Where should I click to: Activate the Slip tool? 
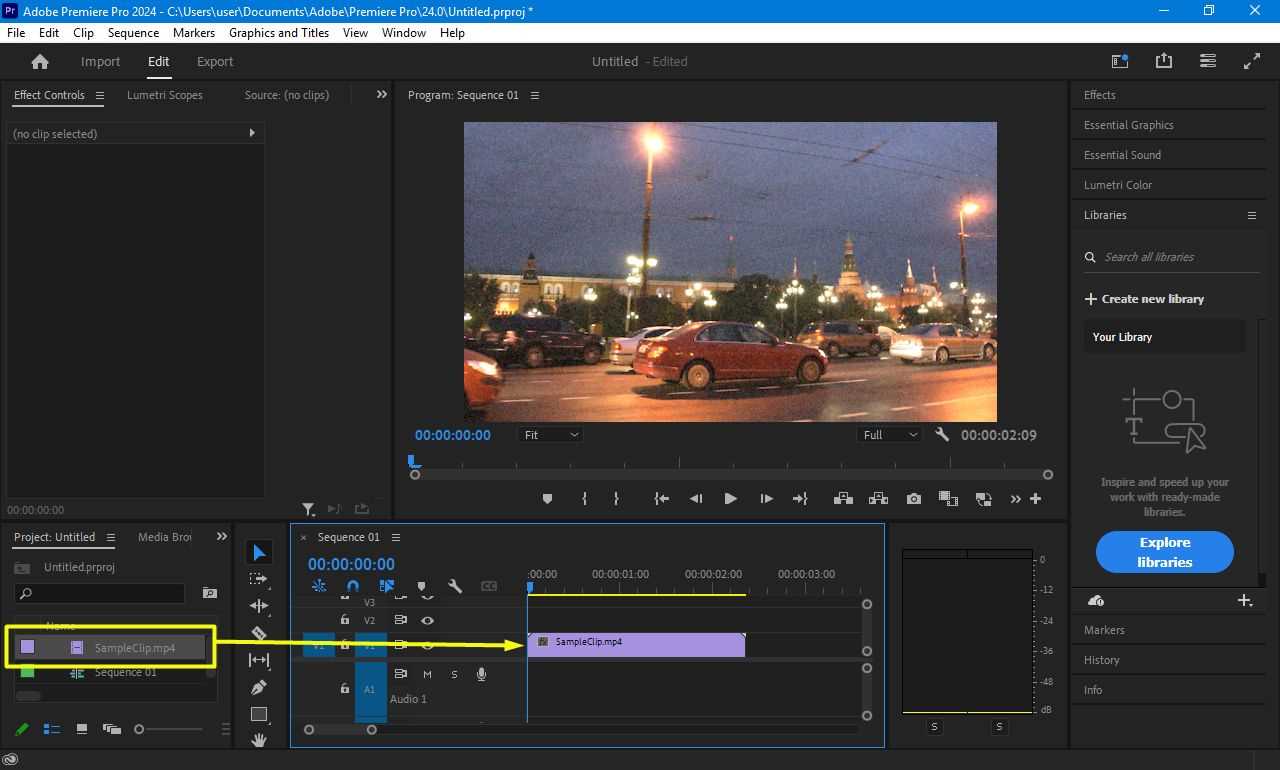coord(259,660)
